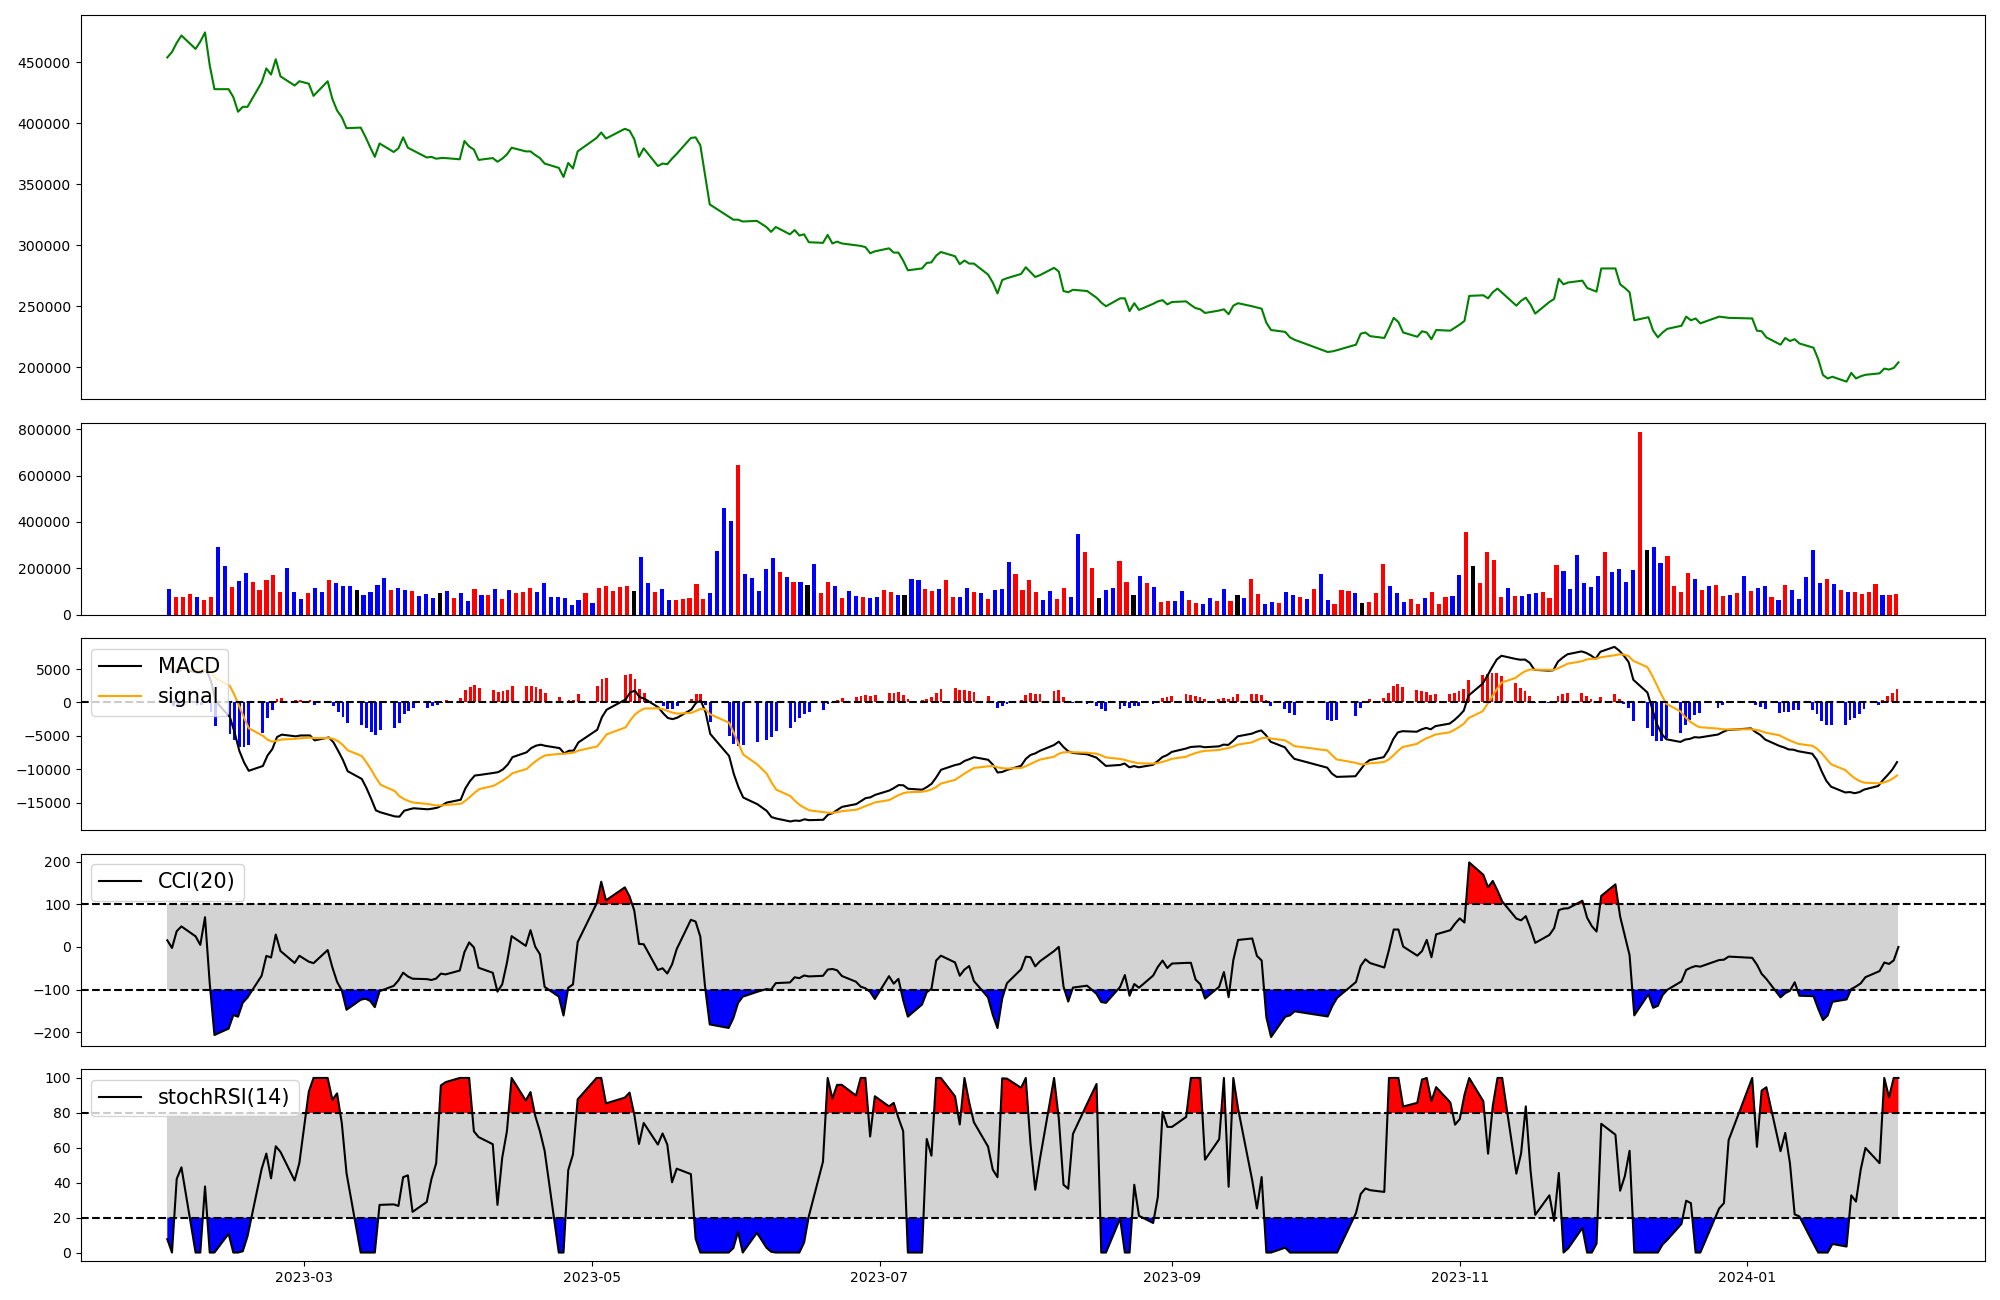
Task: Click the 2023-09 x-axis date label
Action: click(1171, 1276)
